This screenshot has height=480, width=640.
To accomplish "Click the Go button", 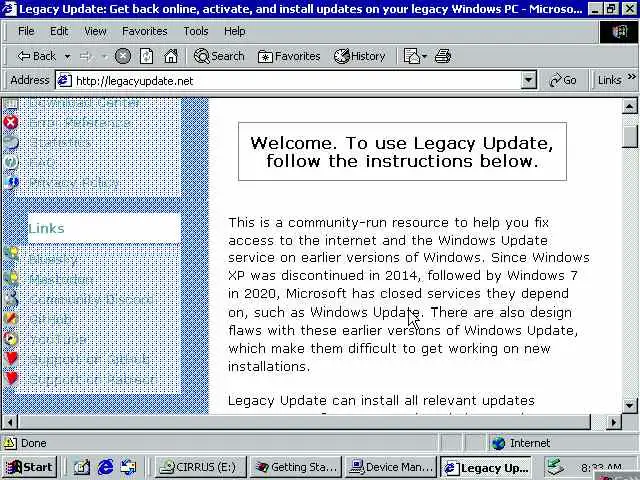I will (x=563, y=80).
